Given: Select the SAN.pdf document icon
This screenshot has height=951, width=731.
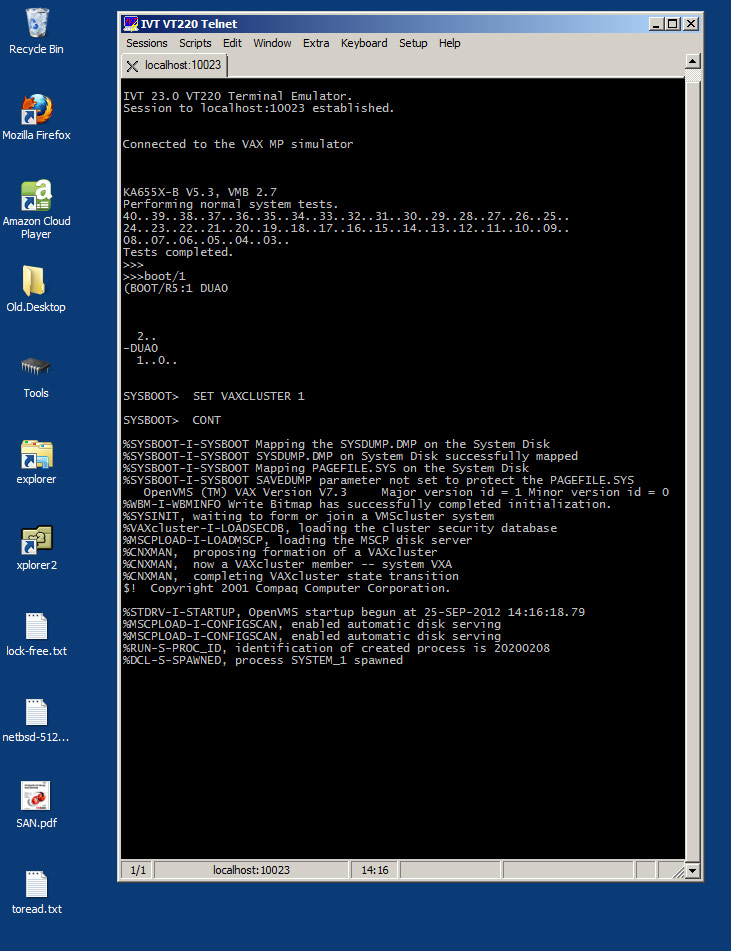Looking at the screenshot, I should [x=36, y=796].
